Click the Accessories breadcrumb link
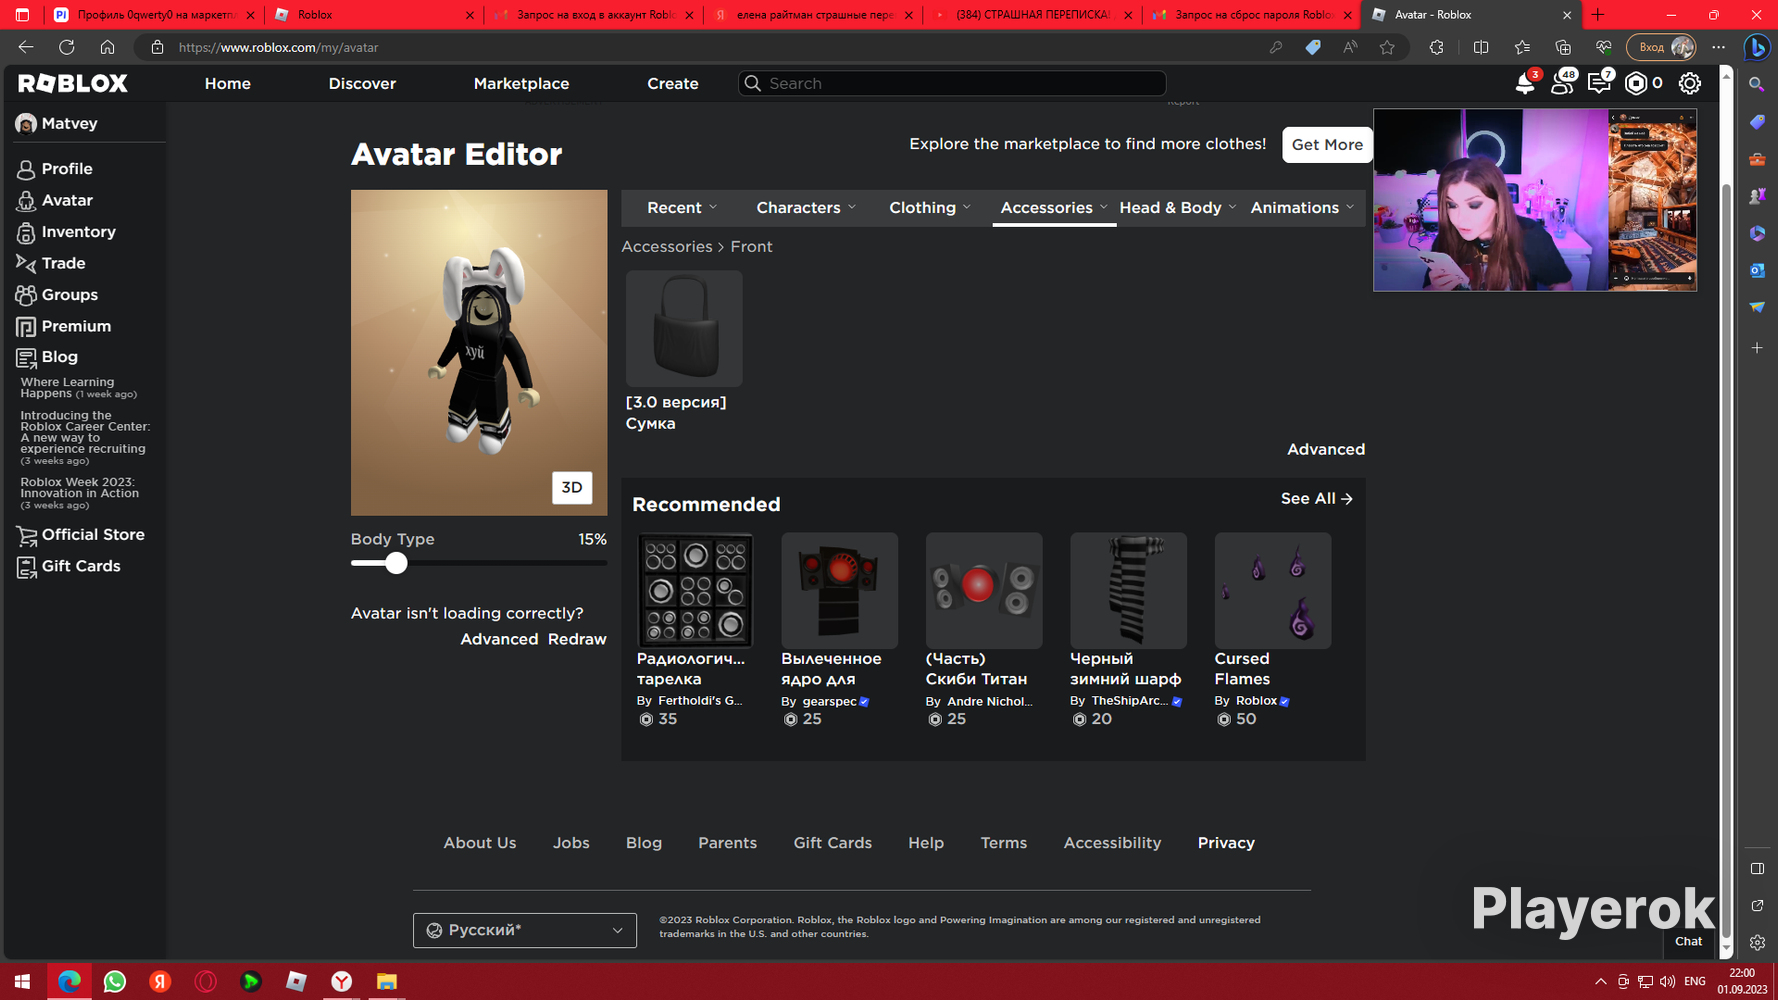Image resolution: width=1778 pixels, height=1000 pixels. (x=666, y=247)
